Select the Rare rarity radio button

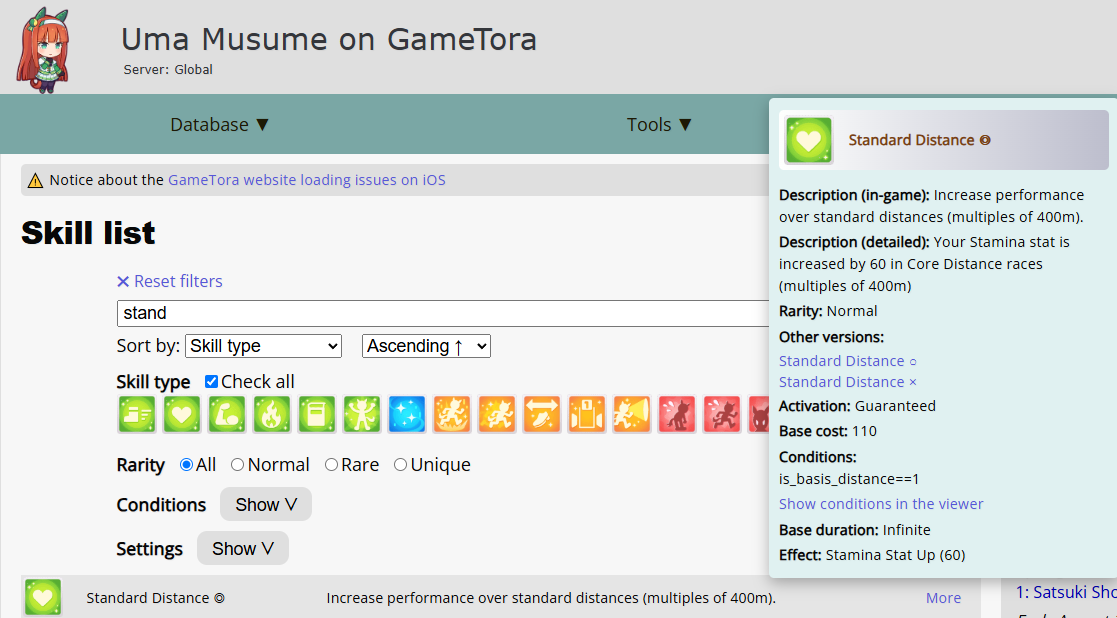click(331, 465)
